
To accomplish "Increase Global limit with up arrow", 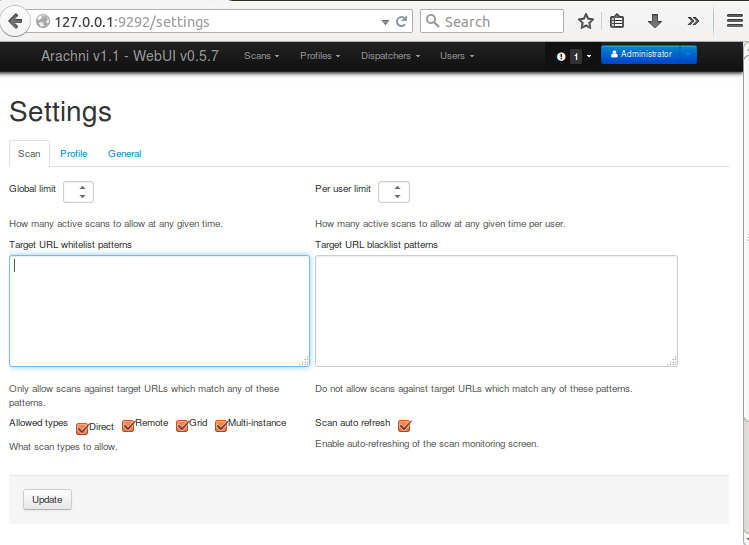I will pyautogui.click(x=83, y=188).
